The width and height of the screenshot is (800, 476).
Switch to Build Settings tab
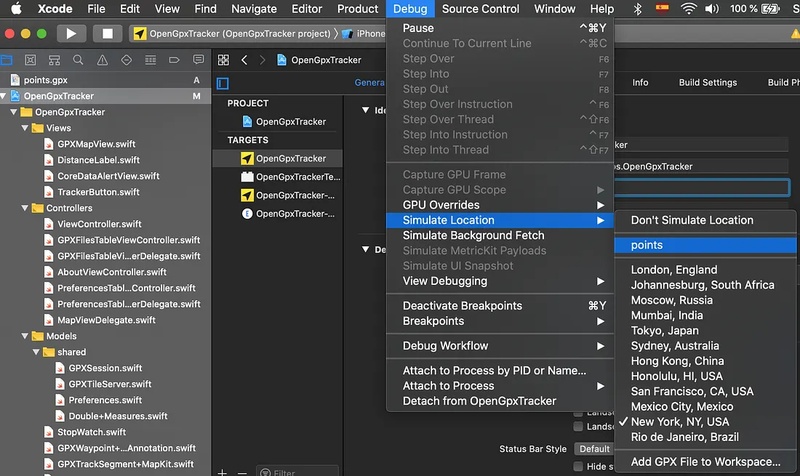click(x=708, y=83)
